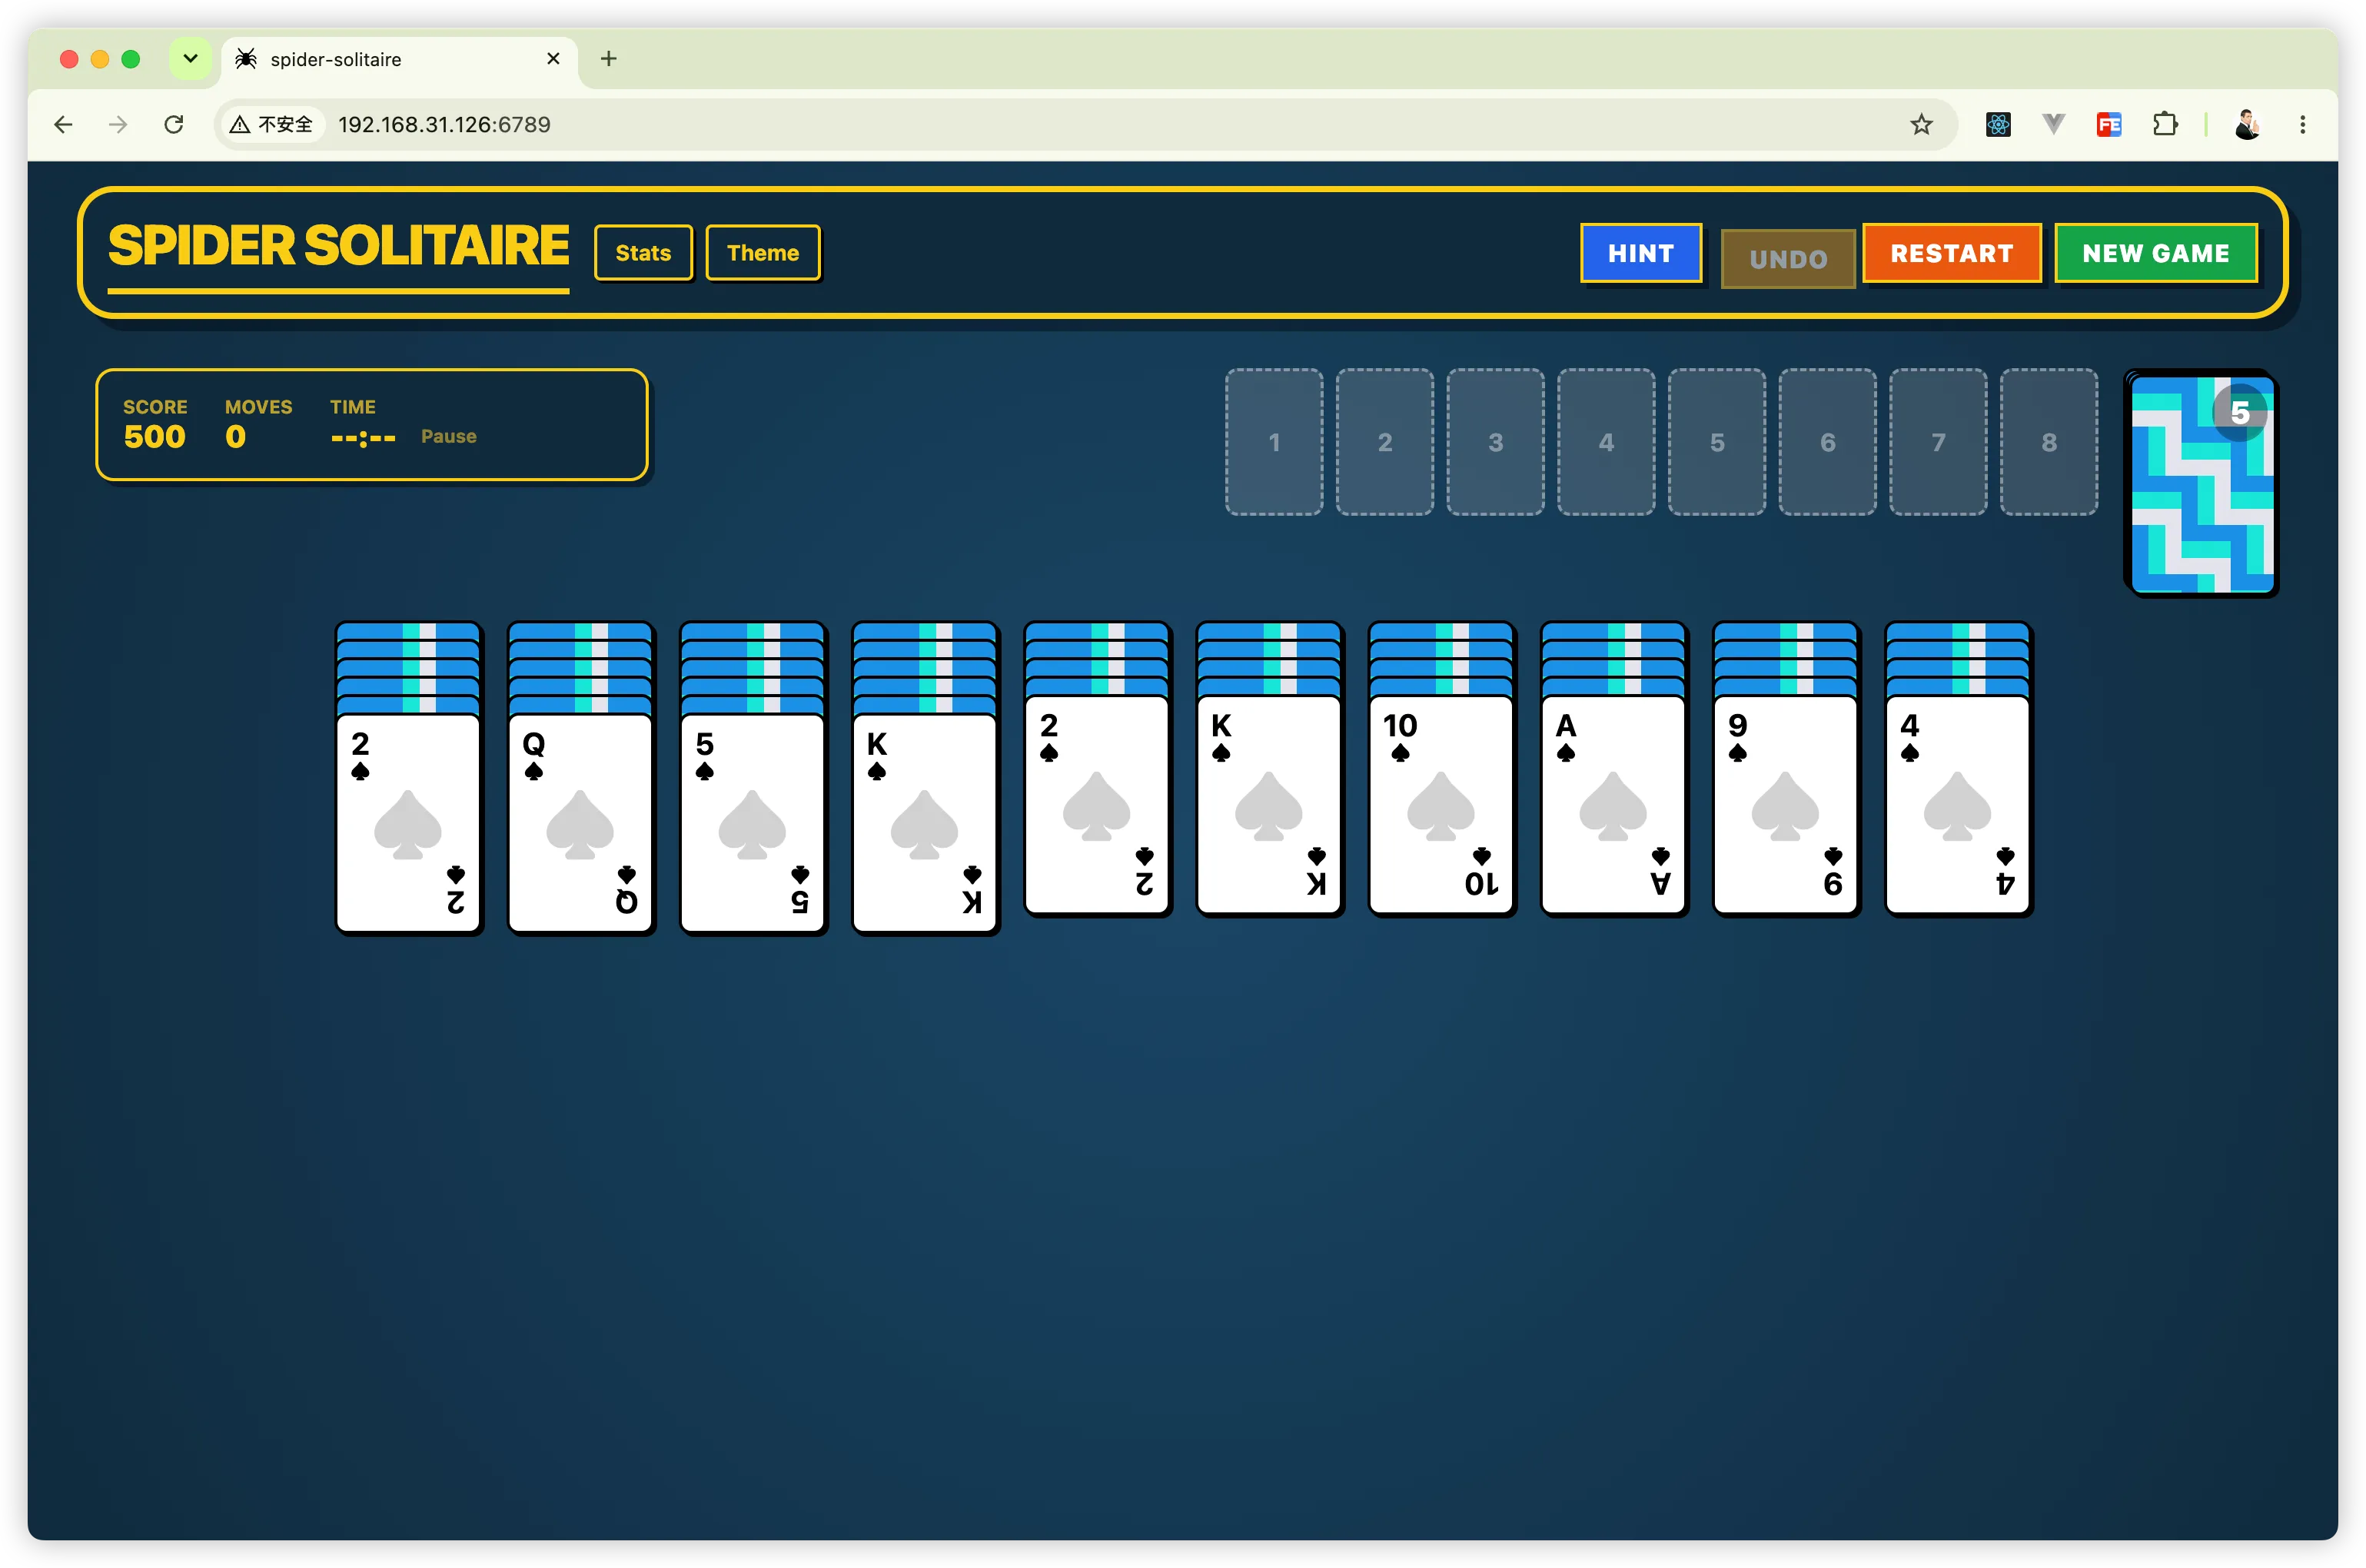Click foundation slot 1
Screen dimensions: 2366x1568
click(x=1274, y=442)
